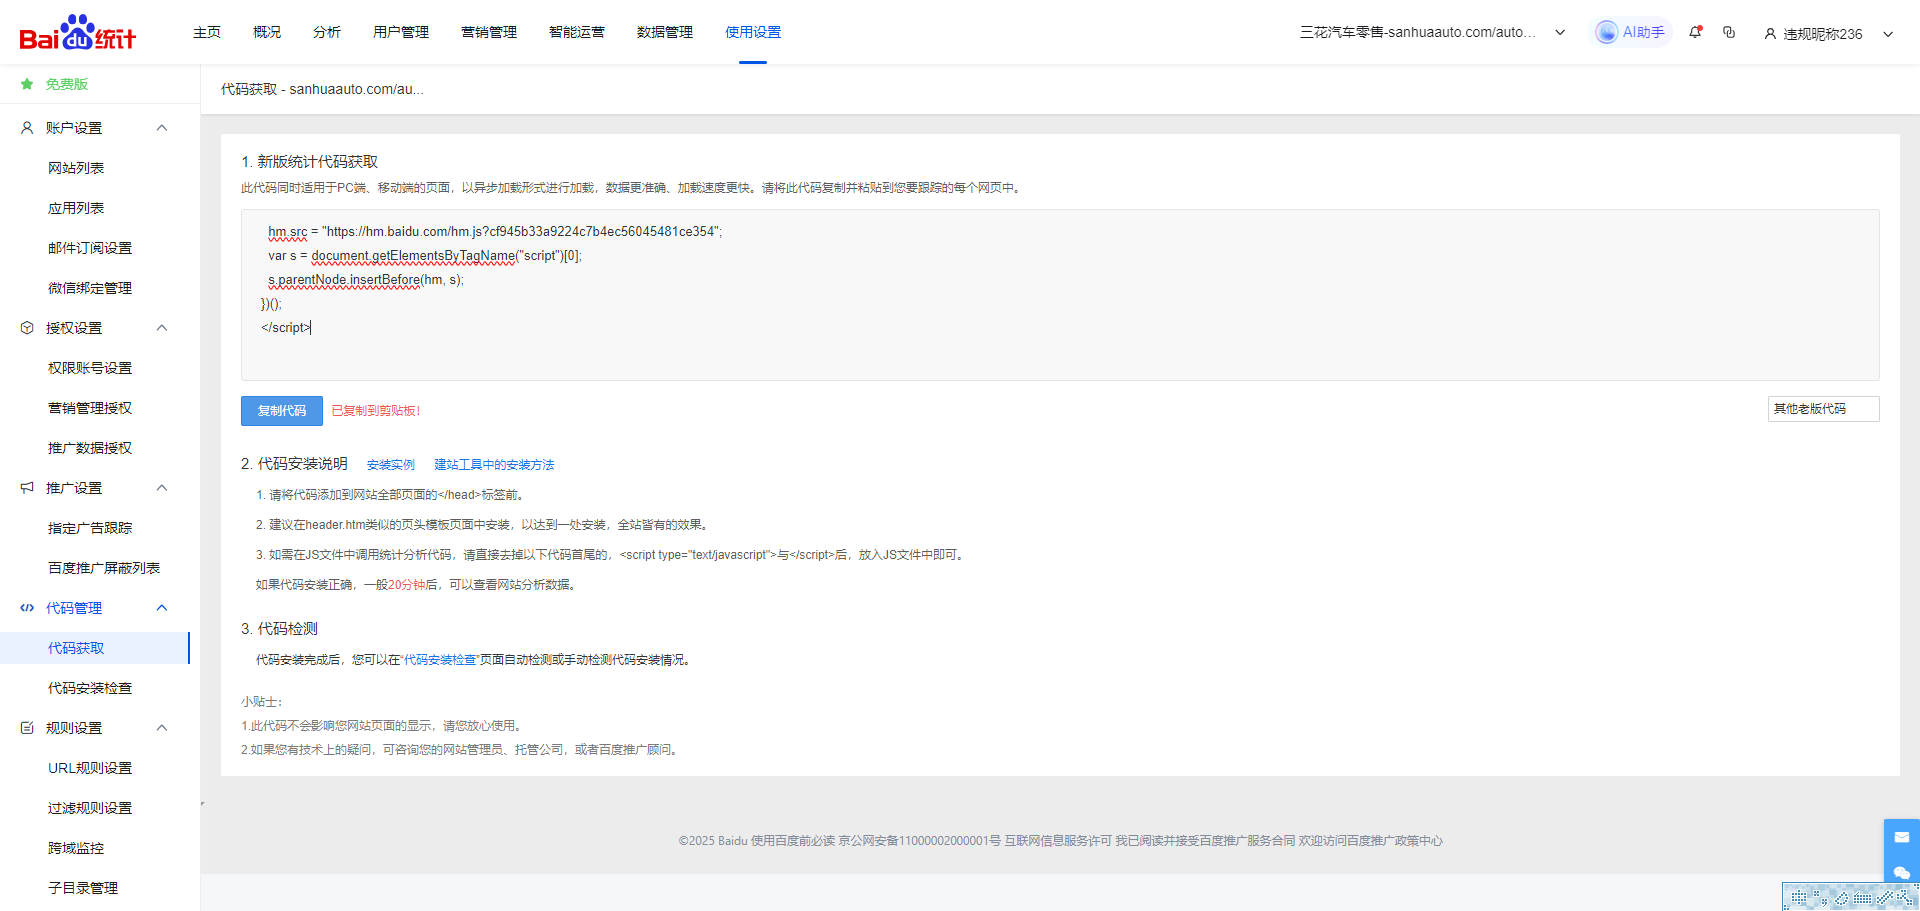Open the notification bell icon
This screenshot has height=911, width=1920.
1695,32
